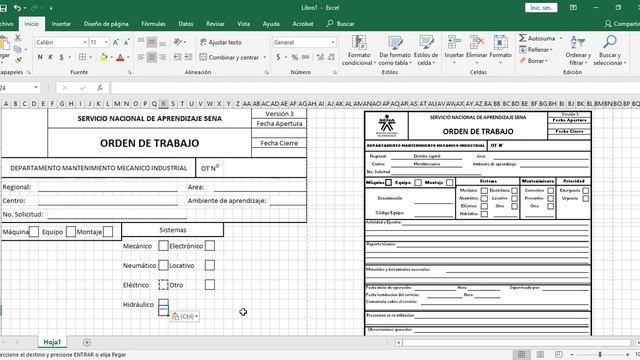The width and height of the screenshot is (640, 360).
Task: Check the Equipo box
Action: tap(71, 232)
